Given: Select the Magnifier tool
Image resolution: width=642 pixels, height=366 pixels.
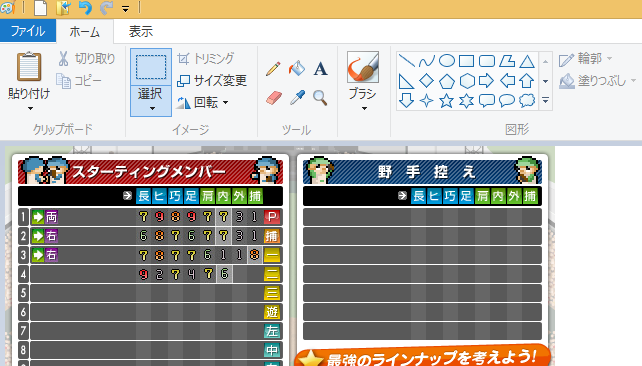Looking at the screenshot, I should tap(320, 98).
